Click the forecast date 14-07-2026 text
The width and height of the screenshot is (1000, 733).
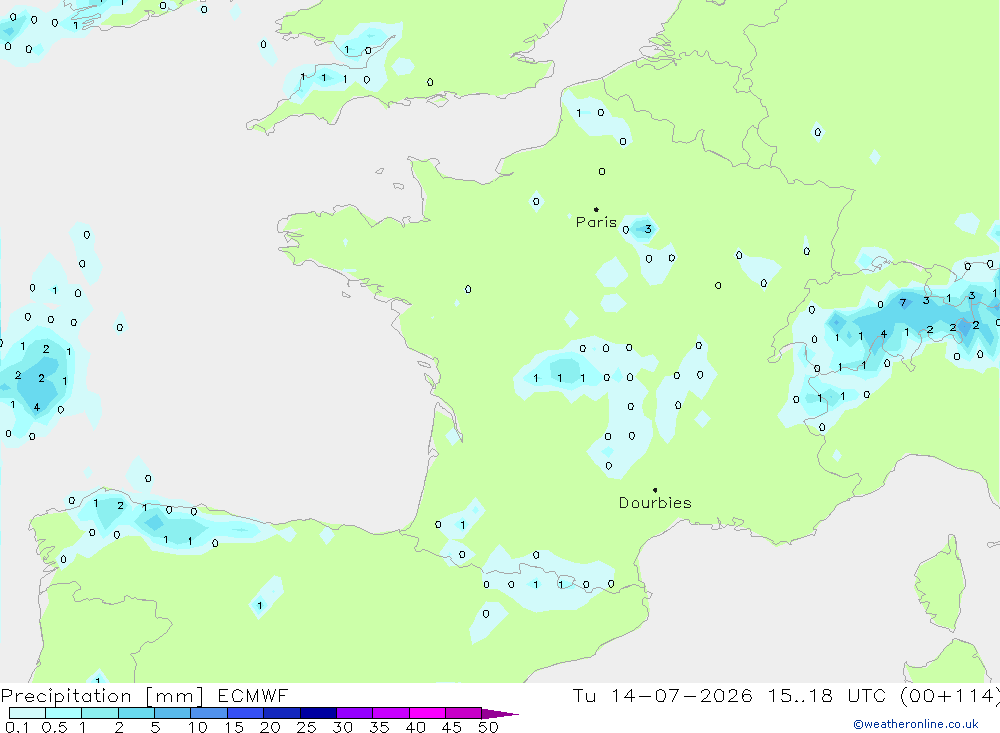pyautogui.click(x=681, y=696)
